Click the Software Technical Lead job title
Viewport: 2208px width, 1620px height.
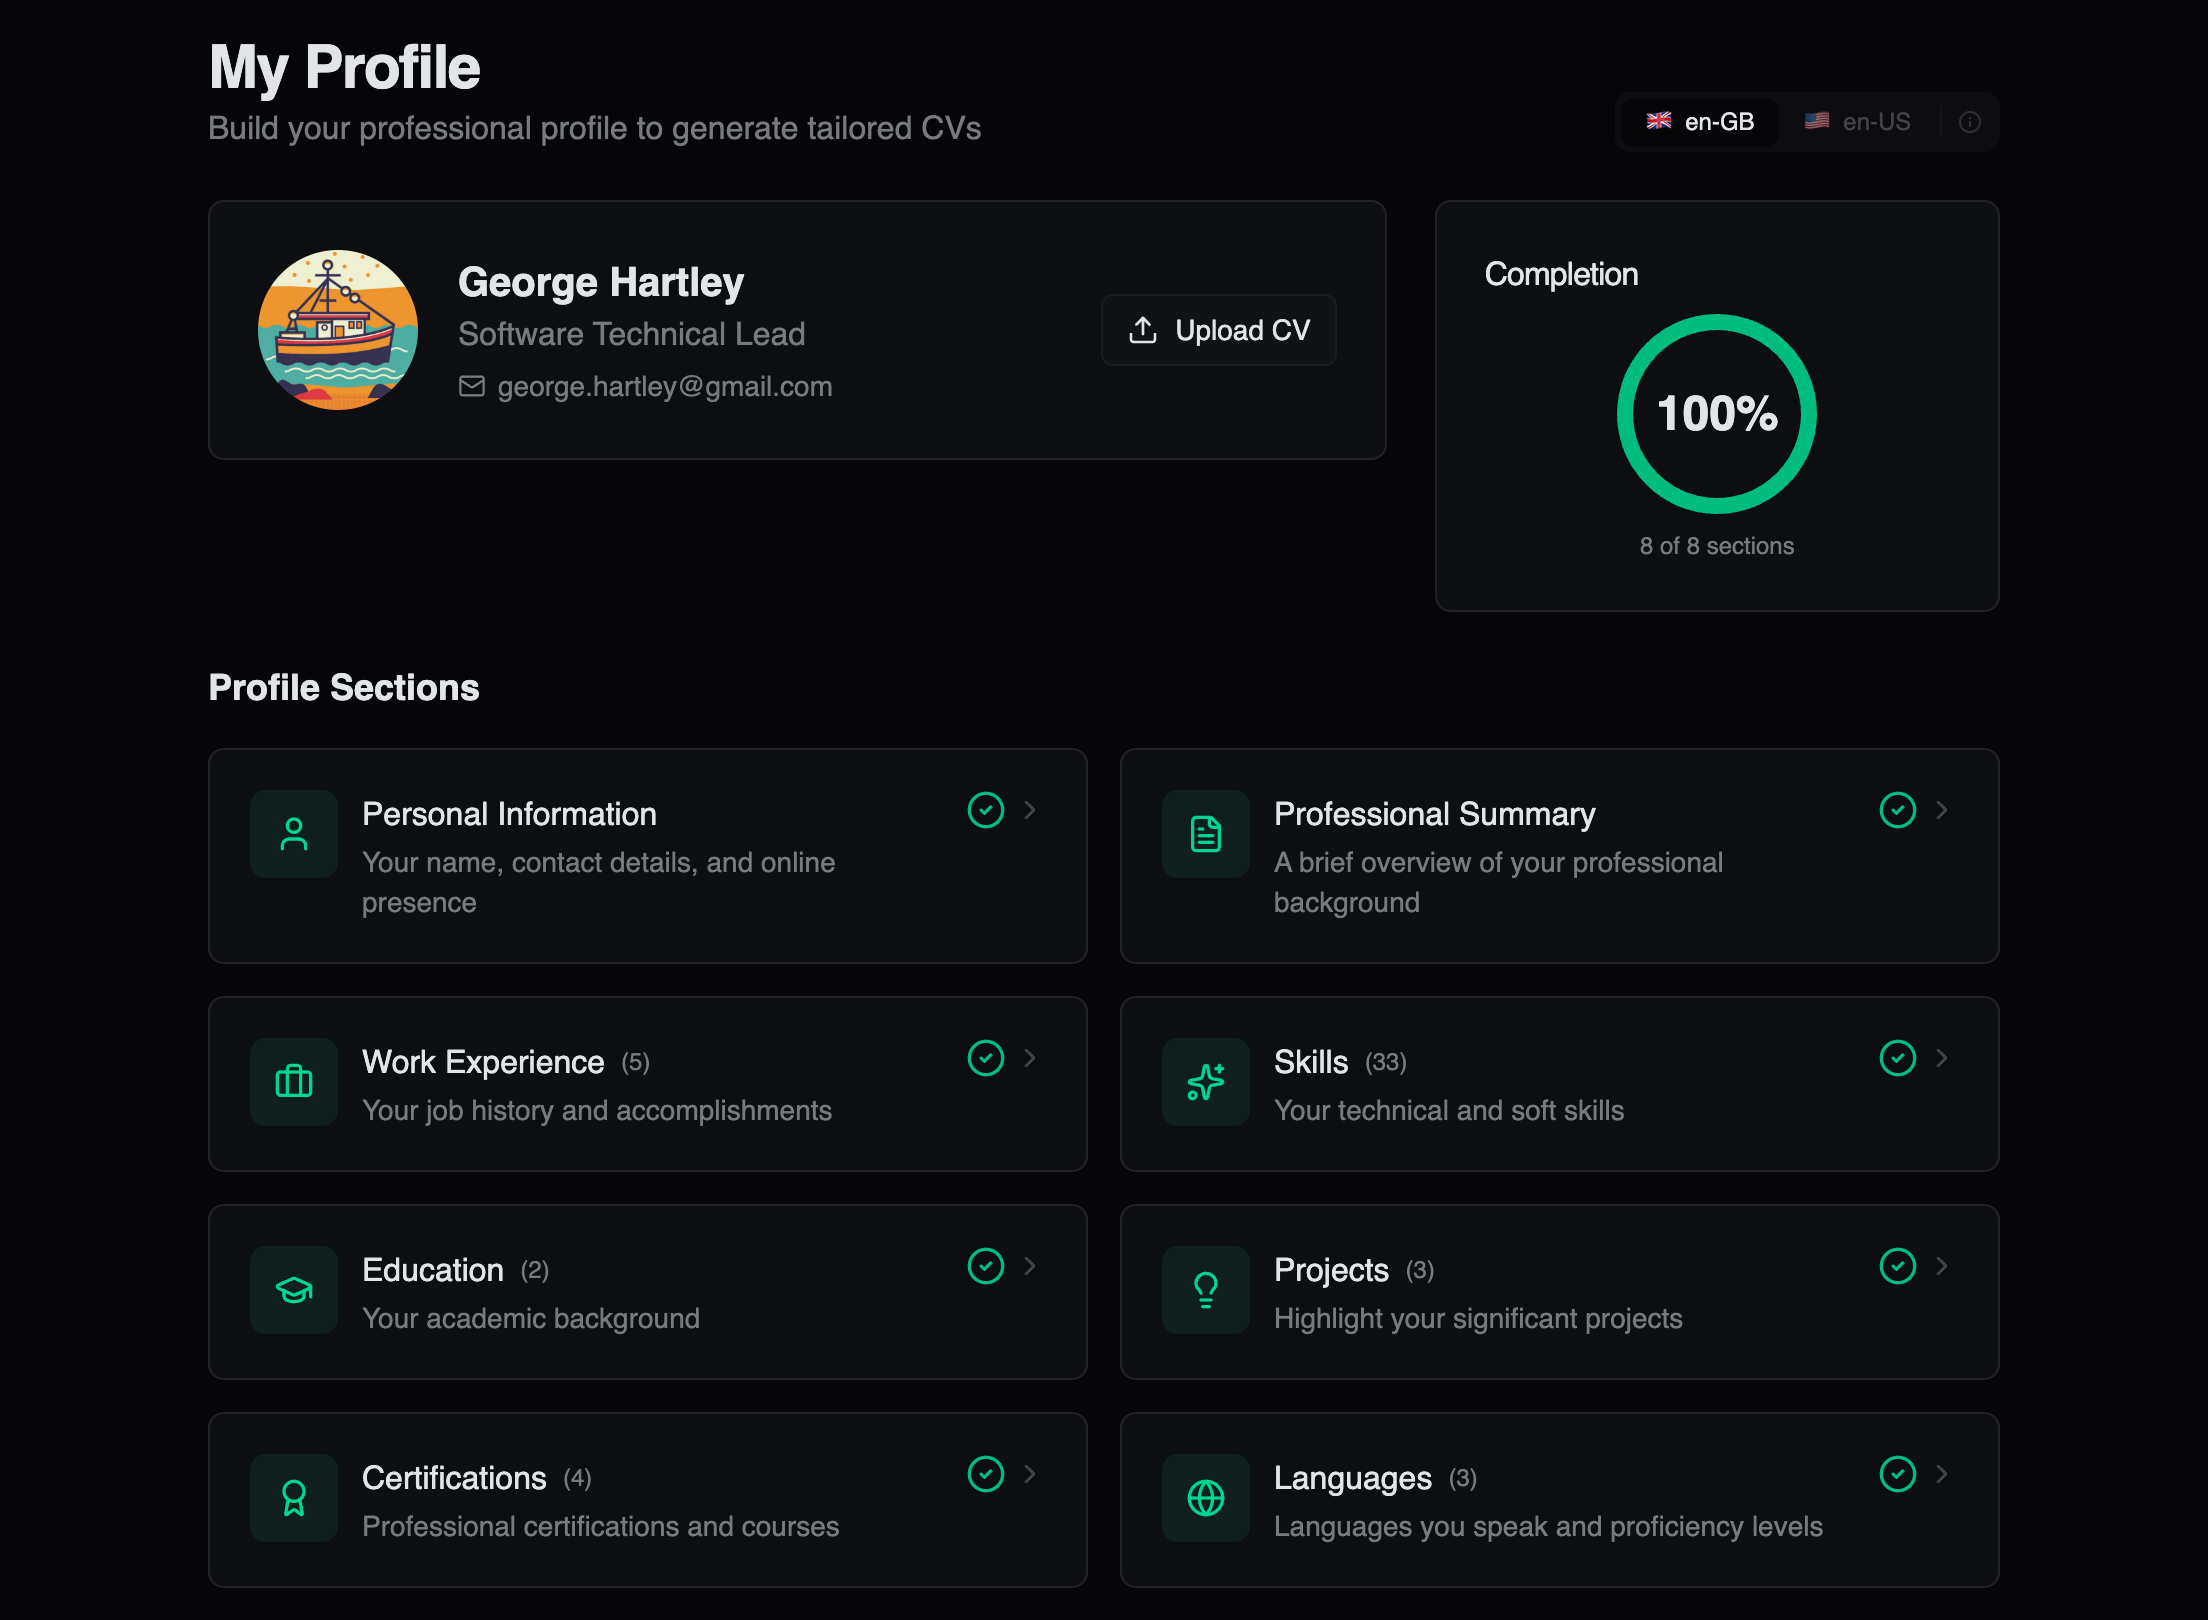pyautogui.click(x=632, y=334)
